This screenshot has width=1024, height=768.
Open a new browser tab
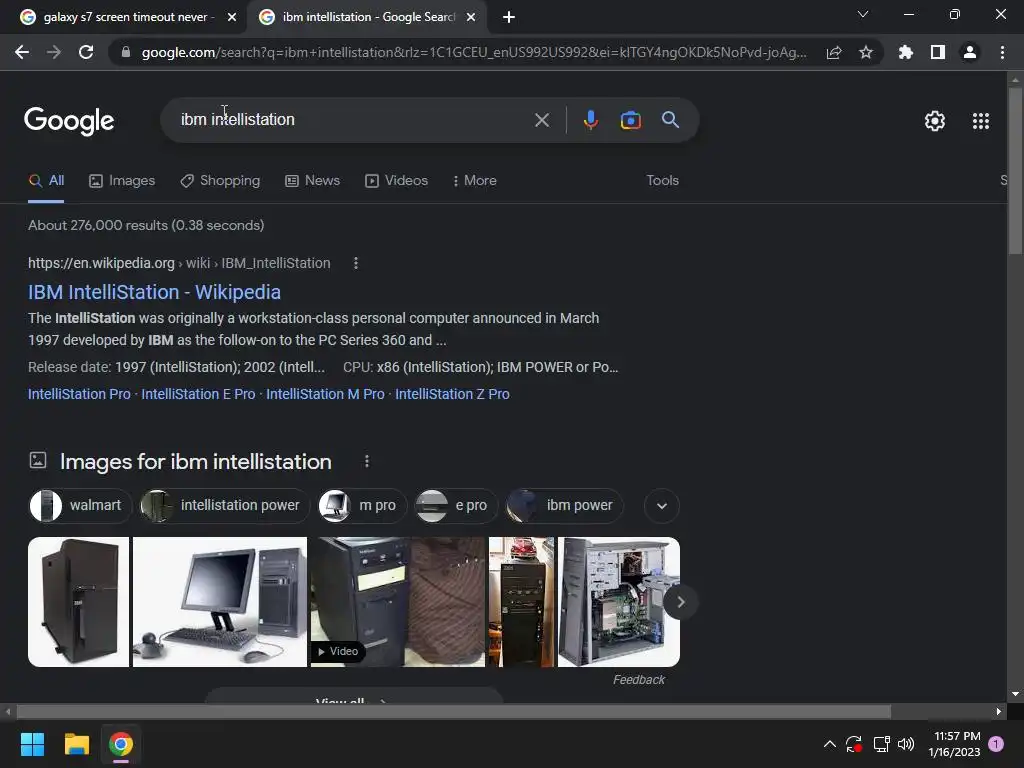click(x=509, y=17)
